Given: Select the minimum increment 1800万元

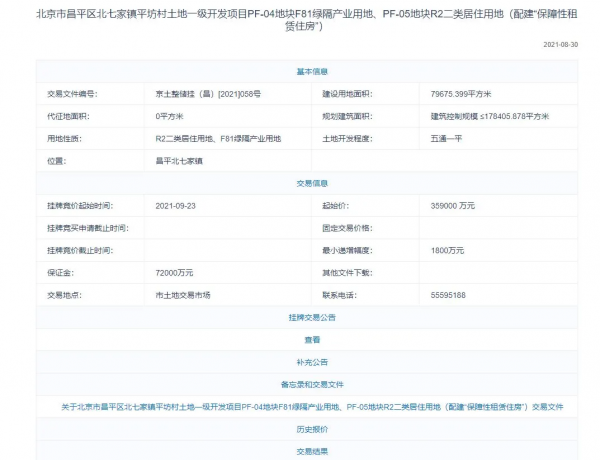Looking at the screenshot, I should [x=447, y=251].
